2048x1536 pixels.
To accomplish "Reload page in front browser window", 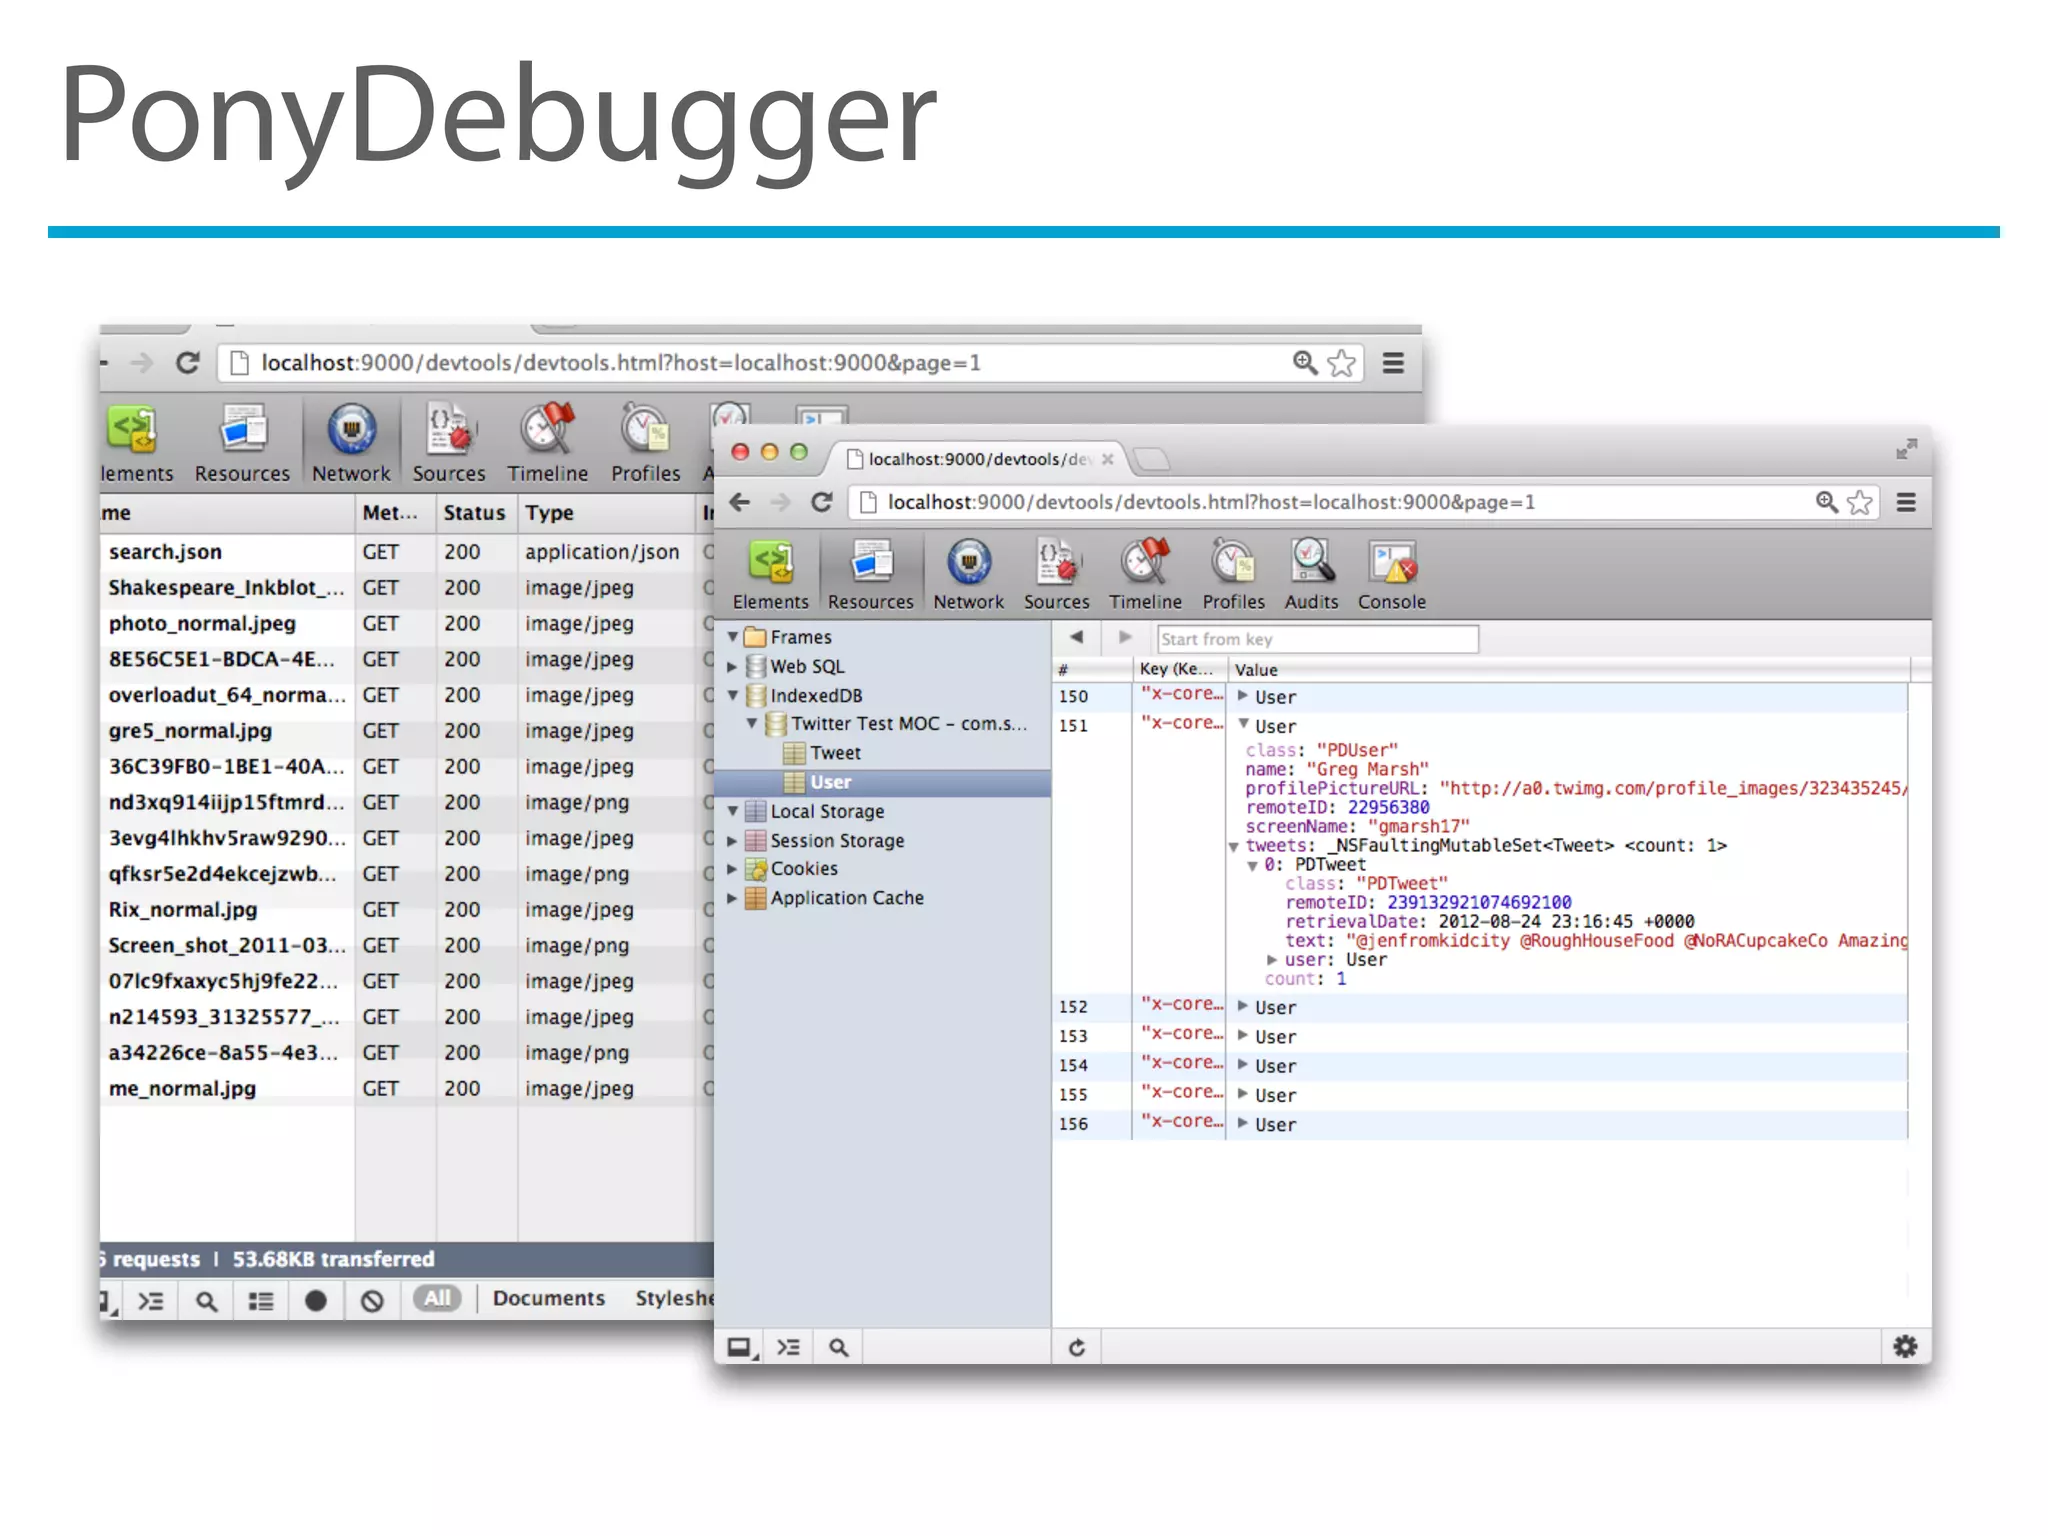I will click(x=822, y=502).
